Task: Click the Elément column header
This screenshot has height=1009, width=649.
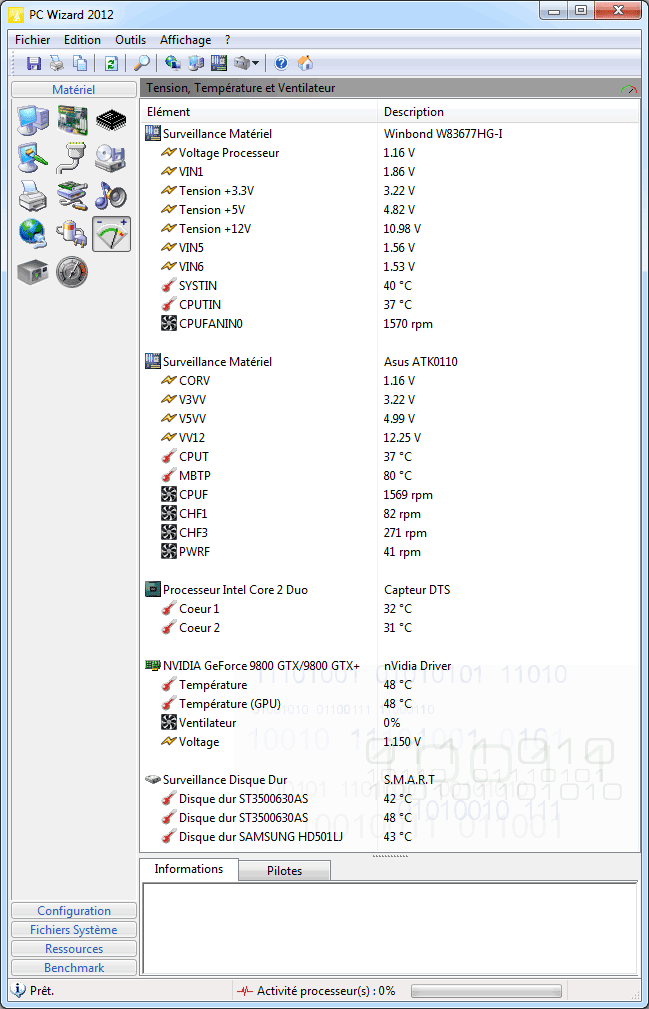Action: (x=259, y=112)
